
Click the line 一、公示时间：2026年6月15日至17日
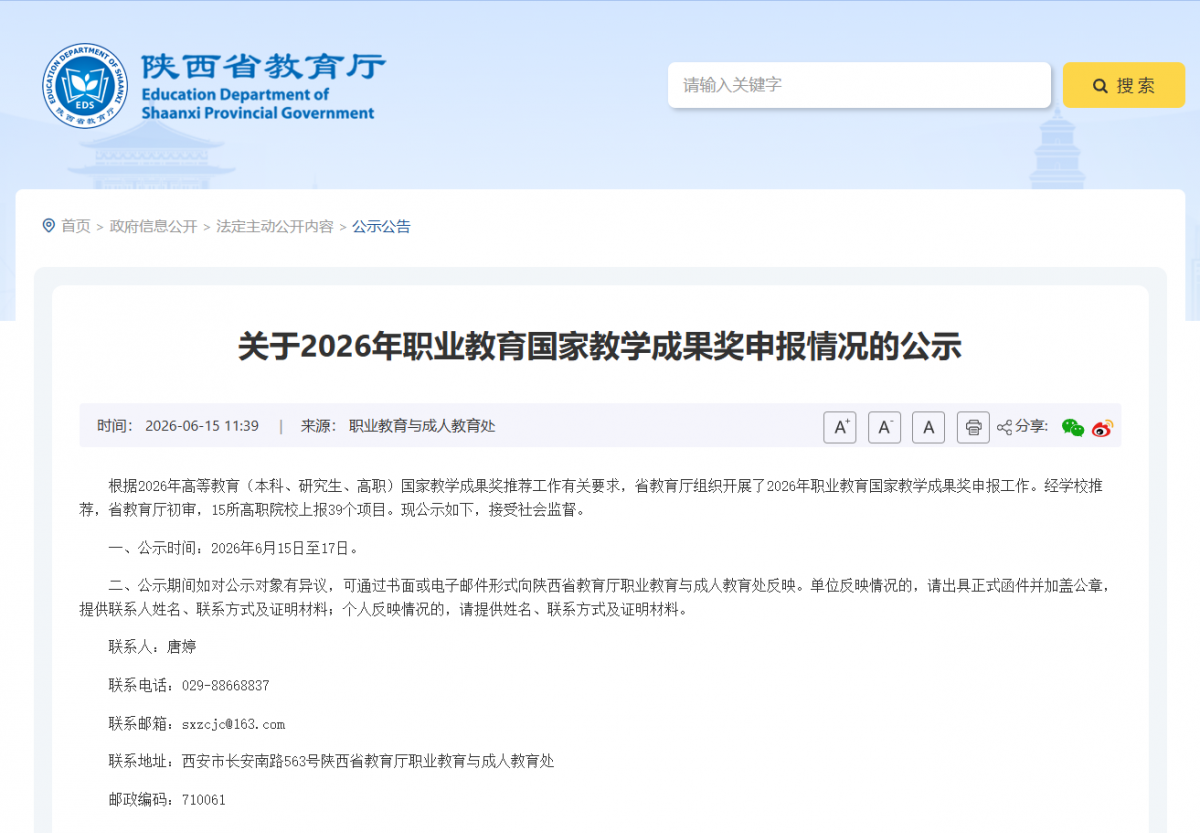click(233, 548)
